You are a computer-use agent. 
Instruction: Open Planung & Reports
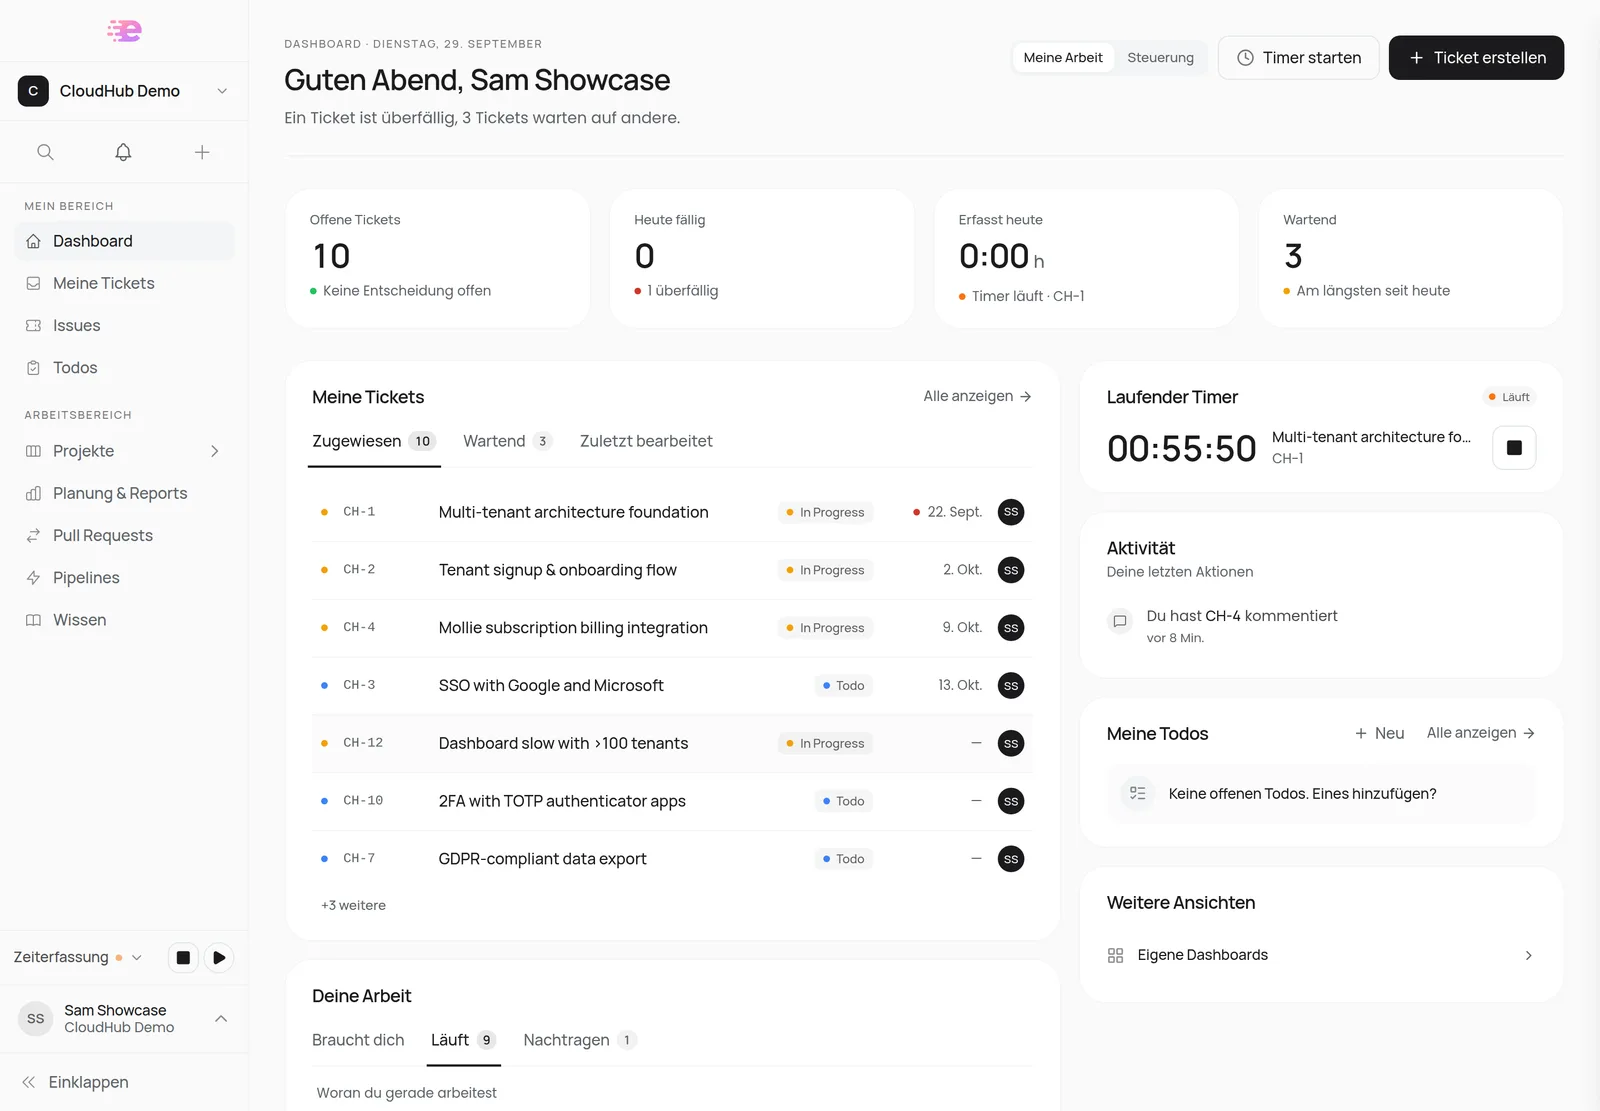pyautogui.click(x=124, y=493)
